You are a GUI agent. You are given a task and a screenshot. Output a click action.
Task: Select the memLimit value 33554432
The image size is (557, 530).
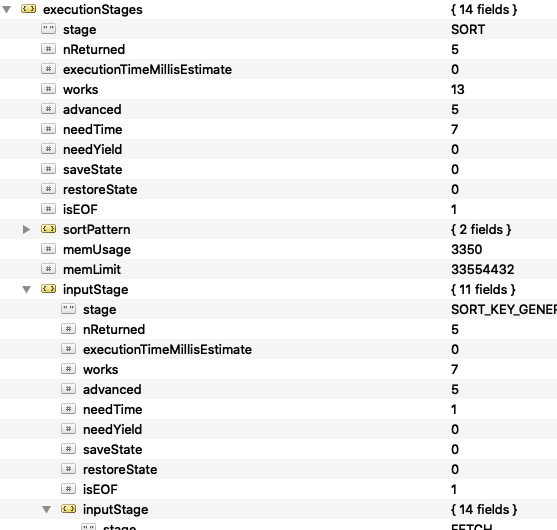pos(482,270)
